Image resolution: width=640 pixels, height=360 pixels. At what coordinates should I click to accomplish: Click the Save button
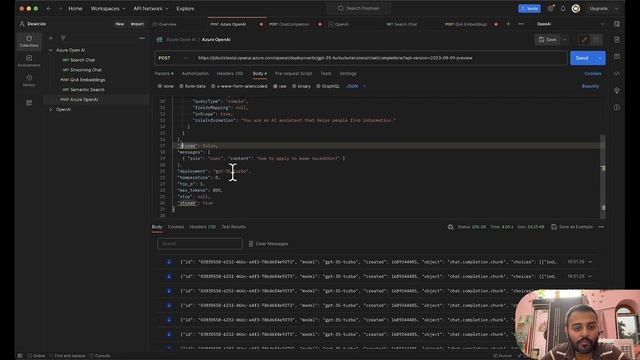[x=548, y=40]
